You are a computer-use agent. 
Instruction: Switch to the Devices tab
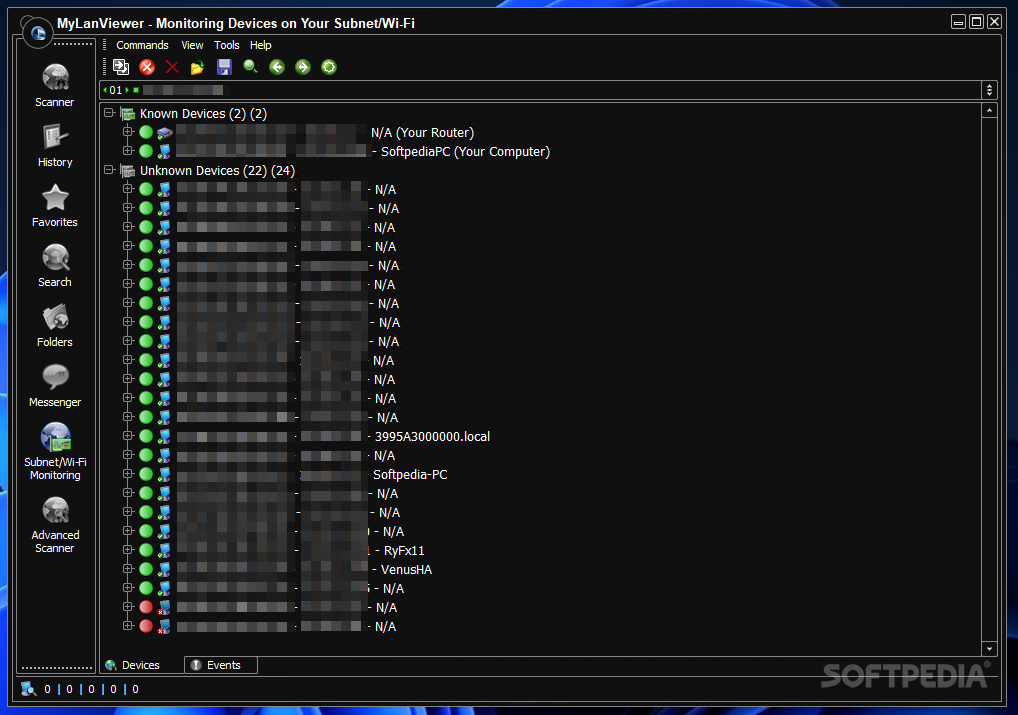click(132, 665)
